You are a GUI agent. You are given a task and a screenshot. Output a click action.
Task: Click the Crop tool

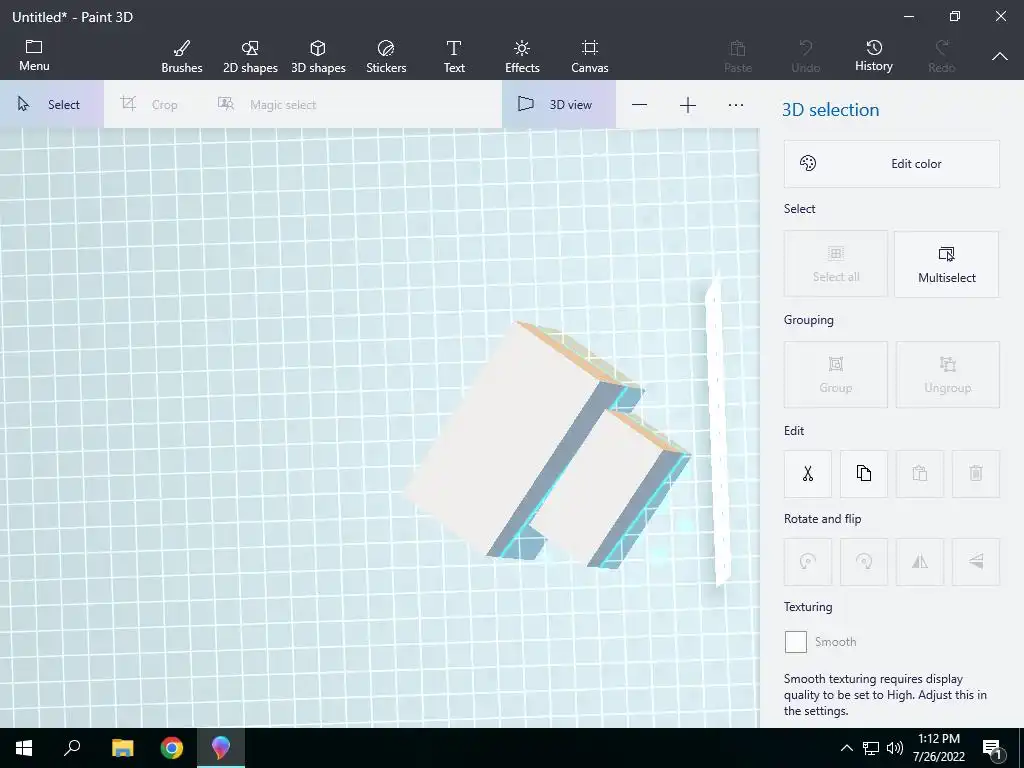point(149,104)
